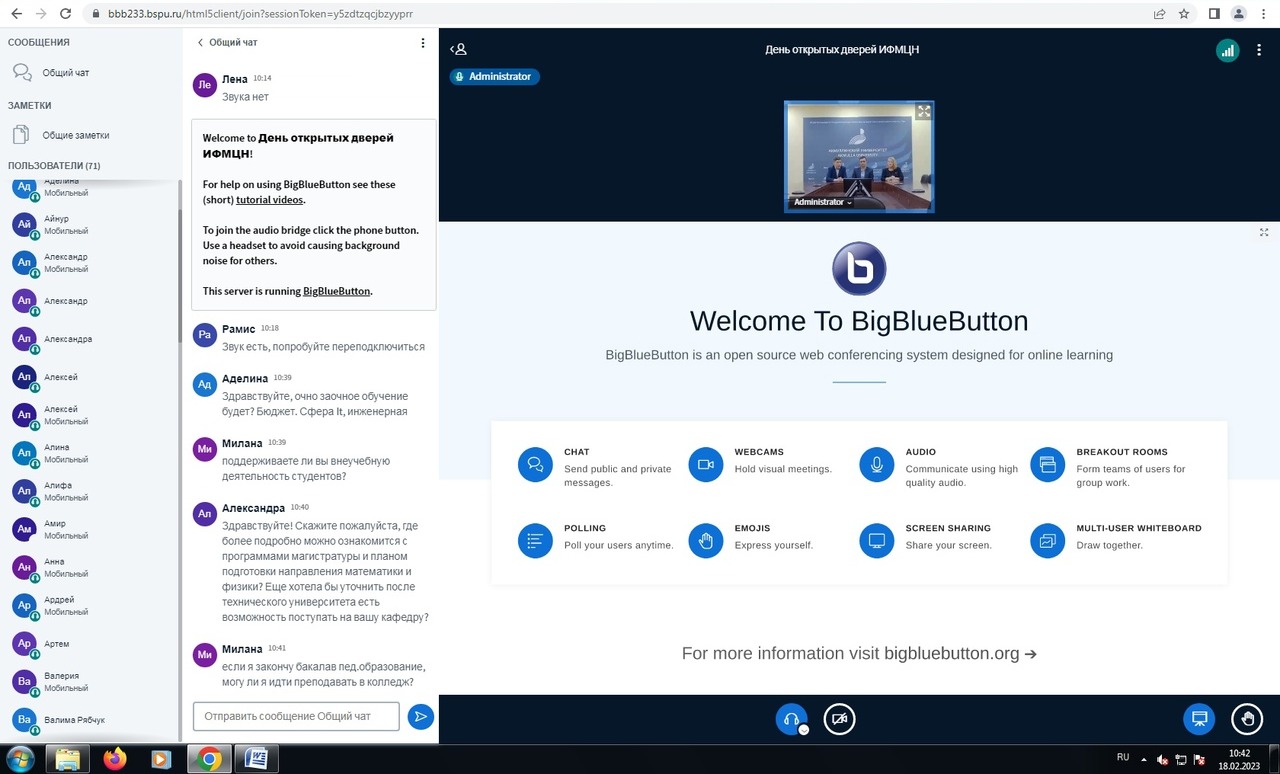Viewport: 1280px width, 774px height.
Task: Collapse chat via the Общий чат header
Action: coord(227,43)
